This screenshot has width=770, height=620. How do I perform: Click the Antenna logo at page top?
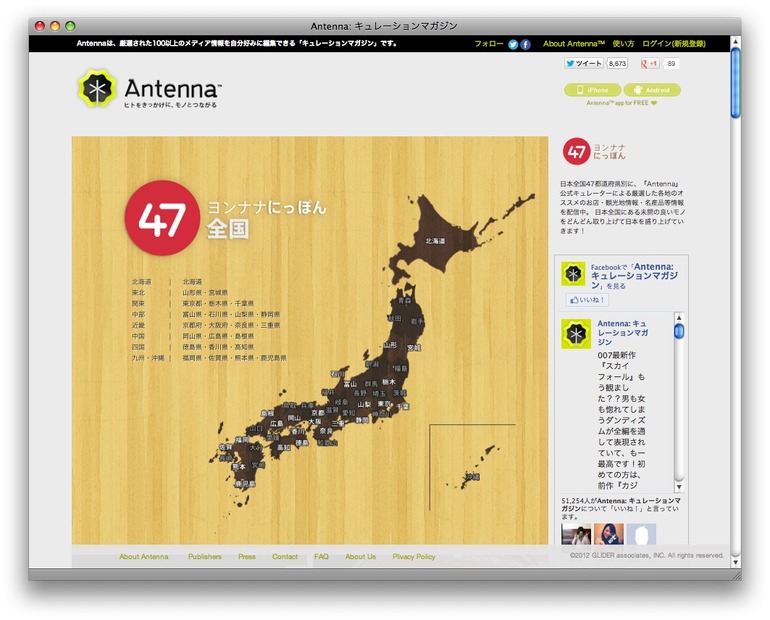[148, 88]
